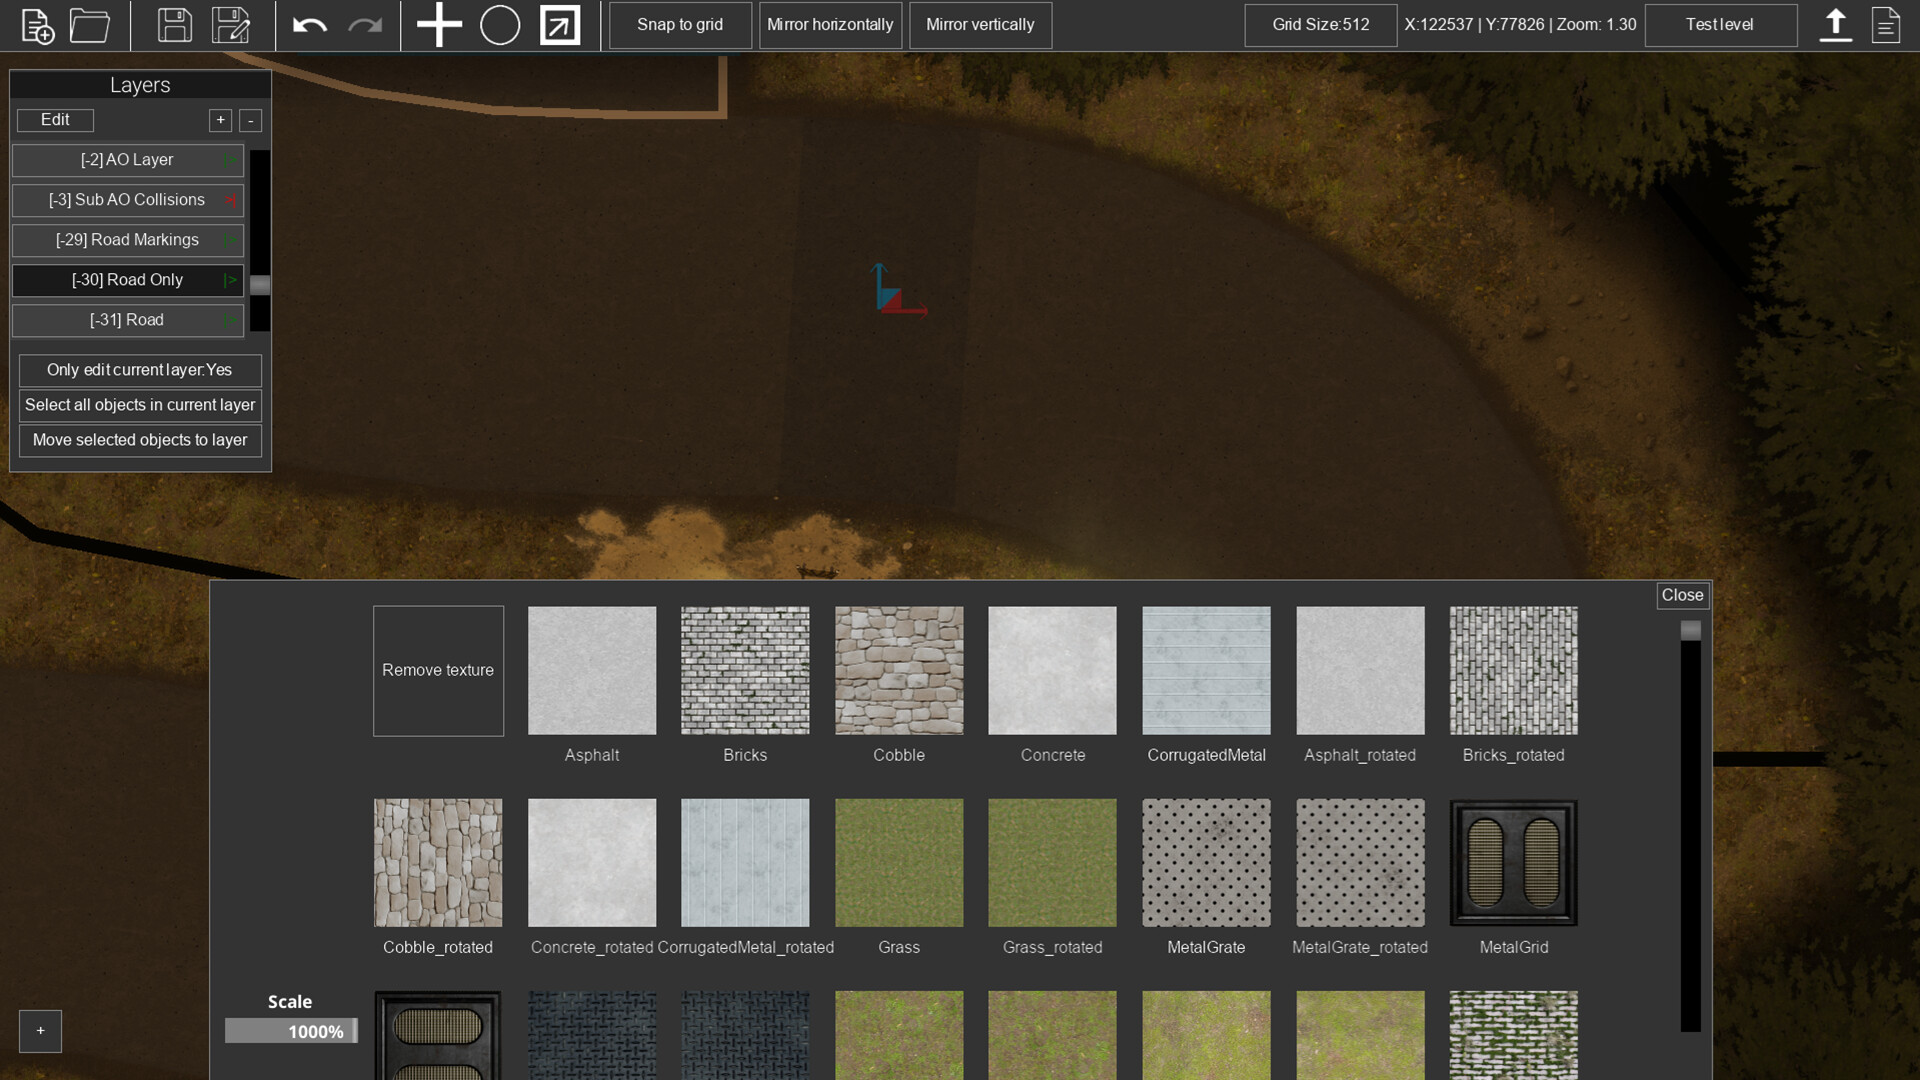Toggle Only edit current layer setting
The image size is (1920, 1080).
pyautogui.click(x=139, y=370)
